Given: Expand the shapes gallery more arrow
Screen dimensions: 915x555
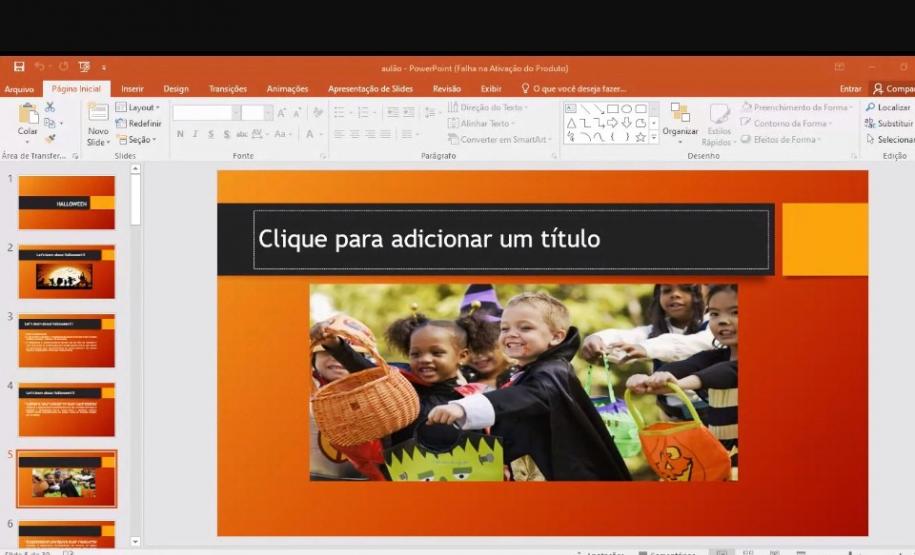Looking at the screenshot, I should (x=654, y=137).
